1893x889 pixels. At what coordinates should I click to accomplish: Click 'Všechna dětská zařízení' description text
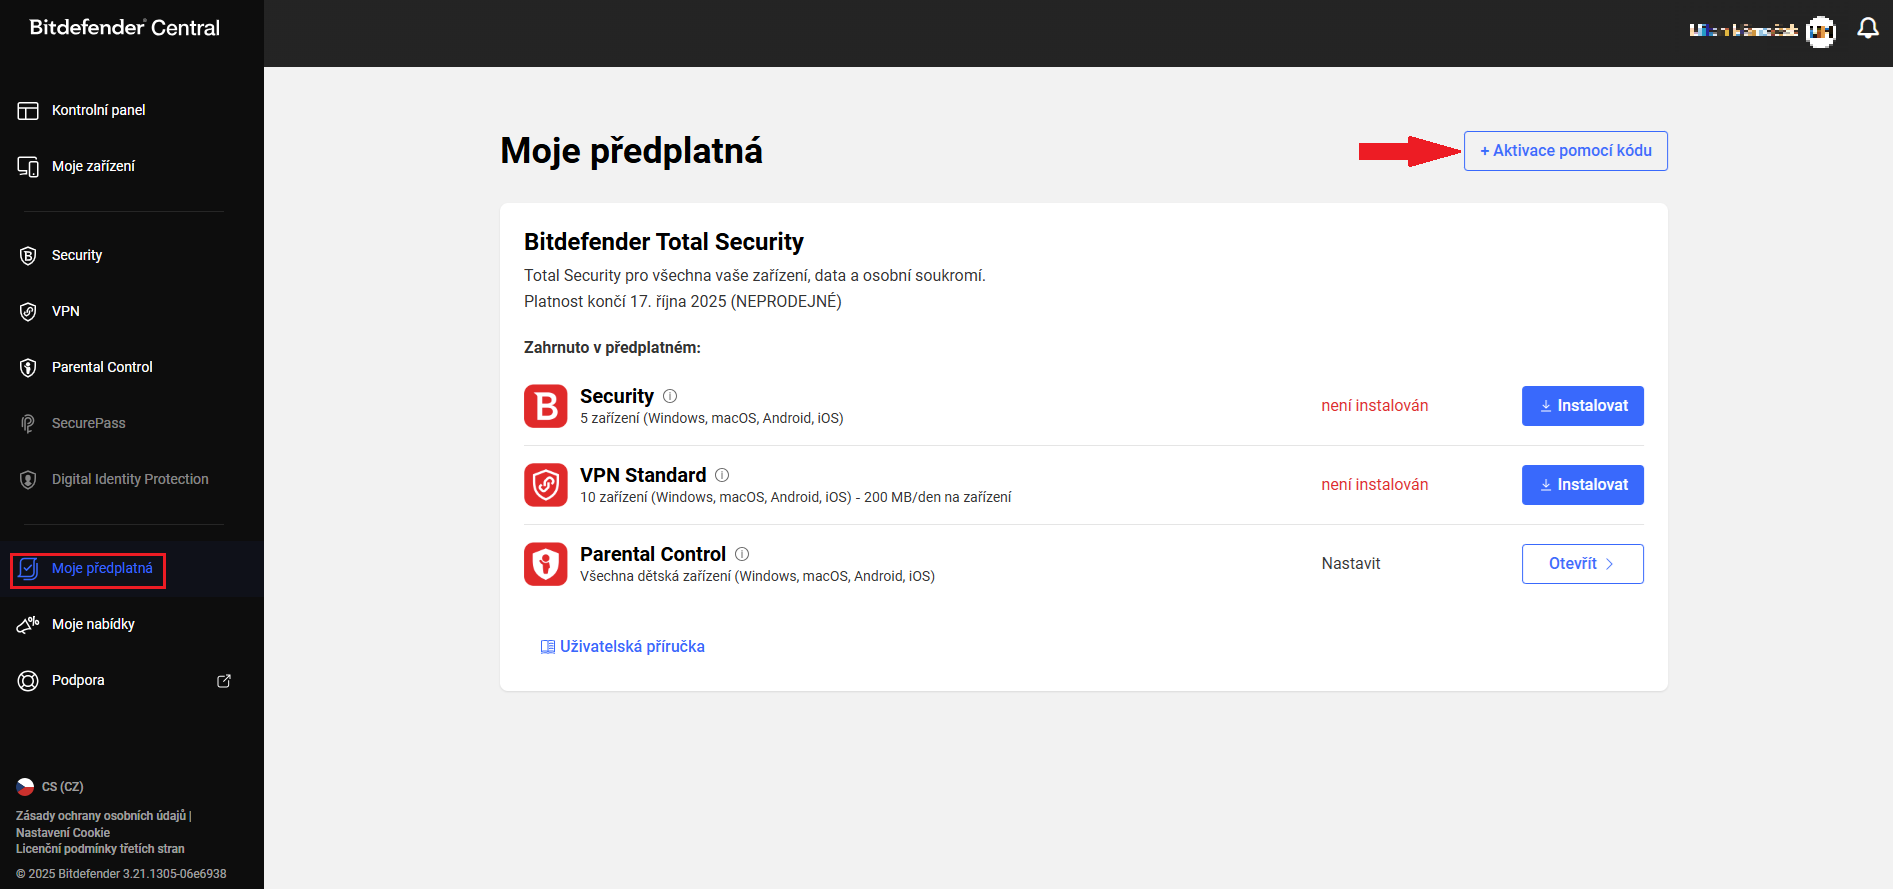(757, 577)
